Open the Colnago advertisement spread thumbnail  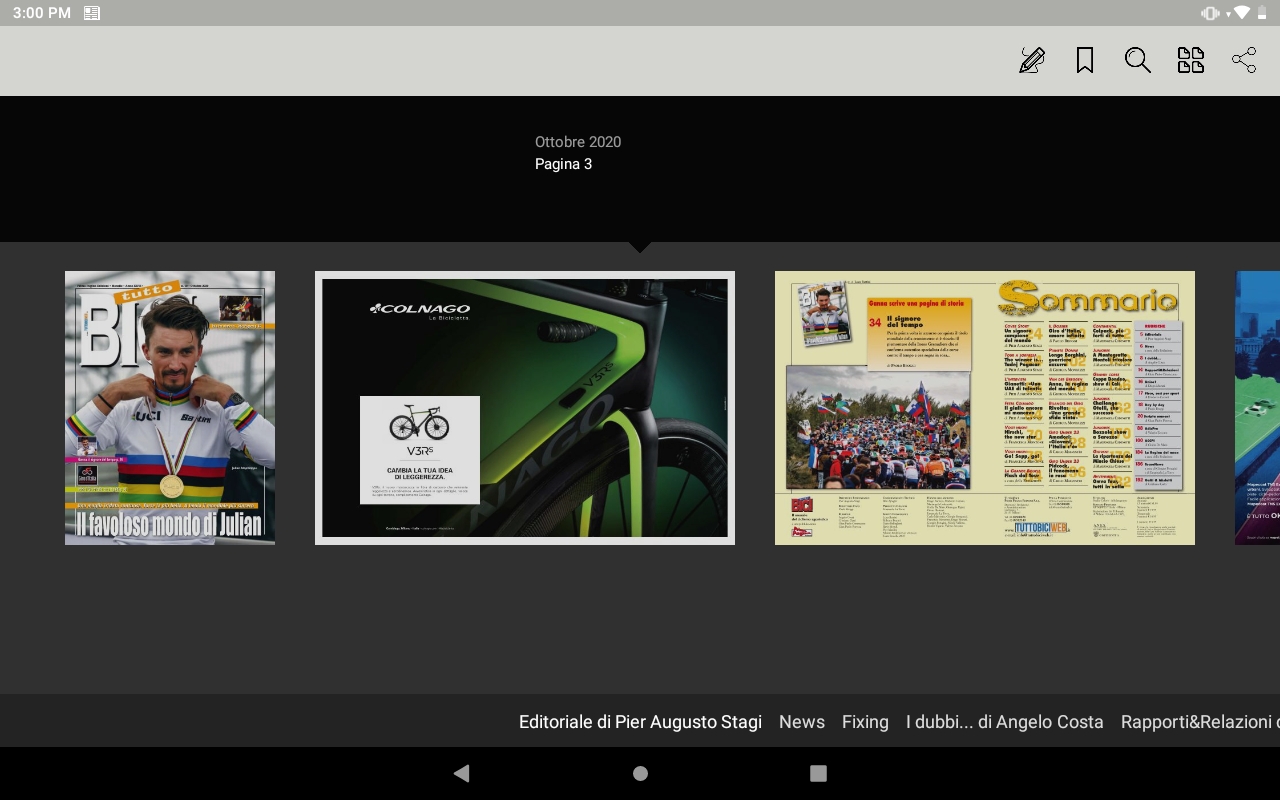(525, 408)
